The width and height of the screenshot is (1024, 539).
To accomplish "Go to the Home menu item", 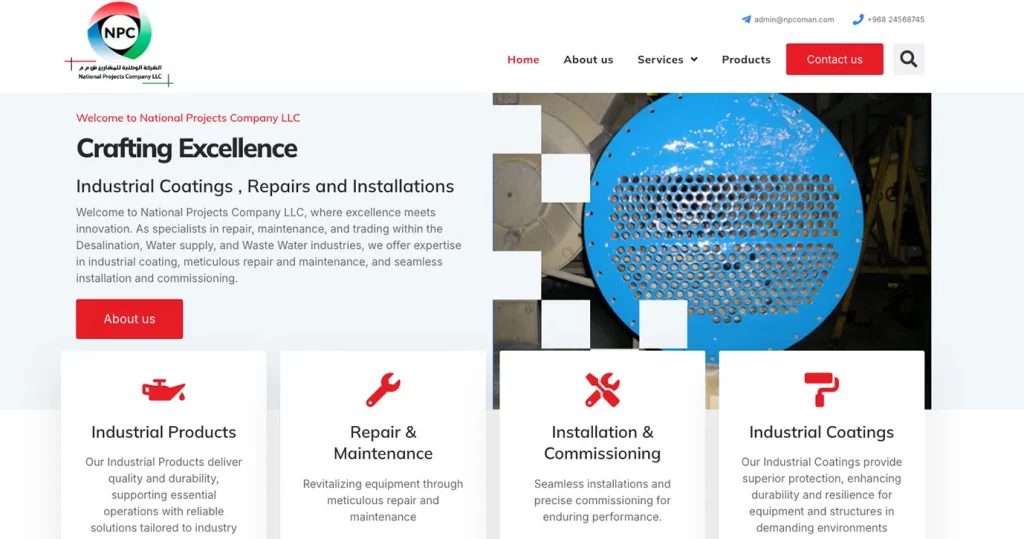I will pos(523,60).
